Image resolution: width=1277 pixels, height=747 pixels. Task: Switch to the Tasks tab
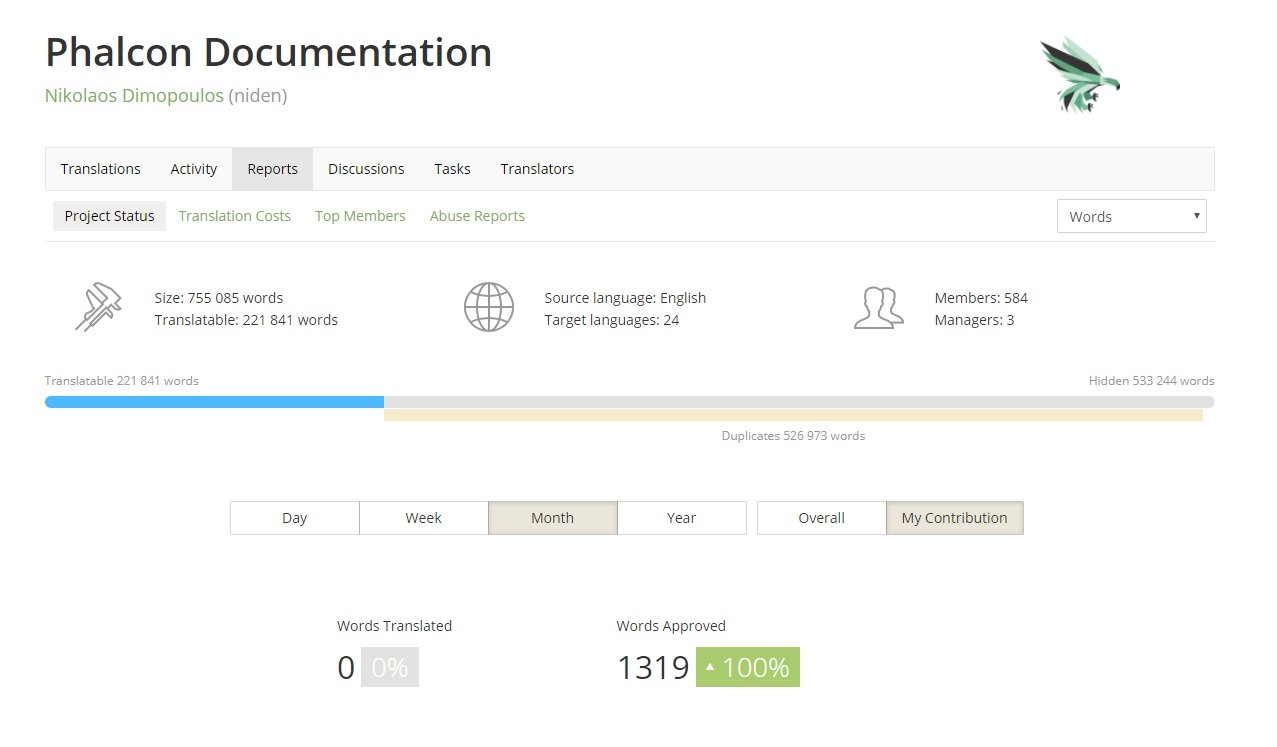click(x=452, y=169)
